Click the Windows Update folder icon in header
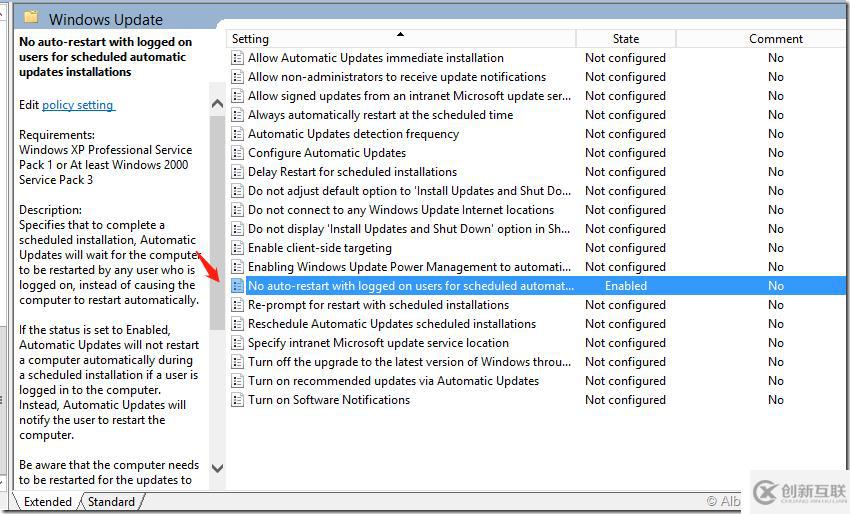This screenshot has width=850, height=514. (31, 17)
